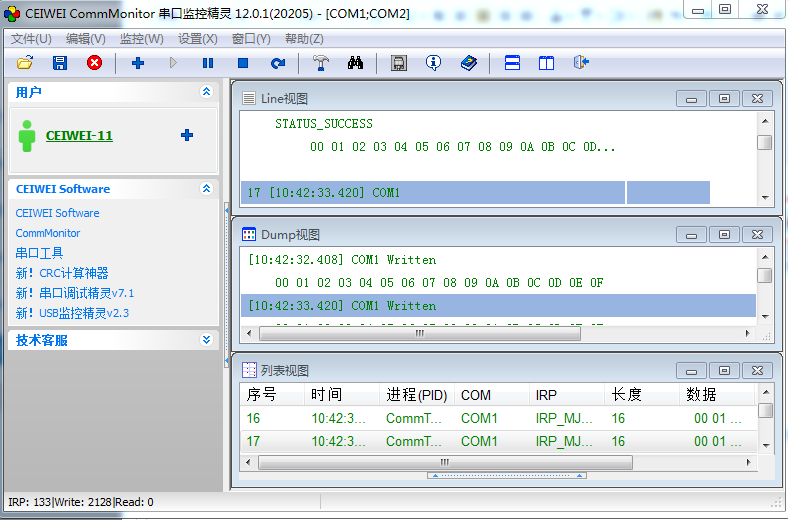
Task: Sort by the 序号 column header
Action: coord(272,395)
